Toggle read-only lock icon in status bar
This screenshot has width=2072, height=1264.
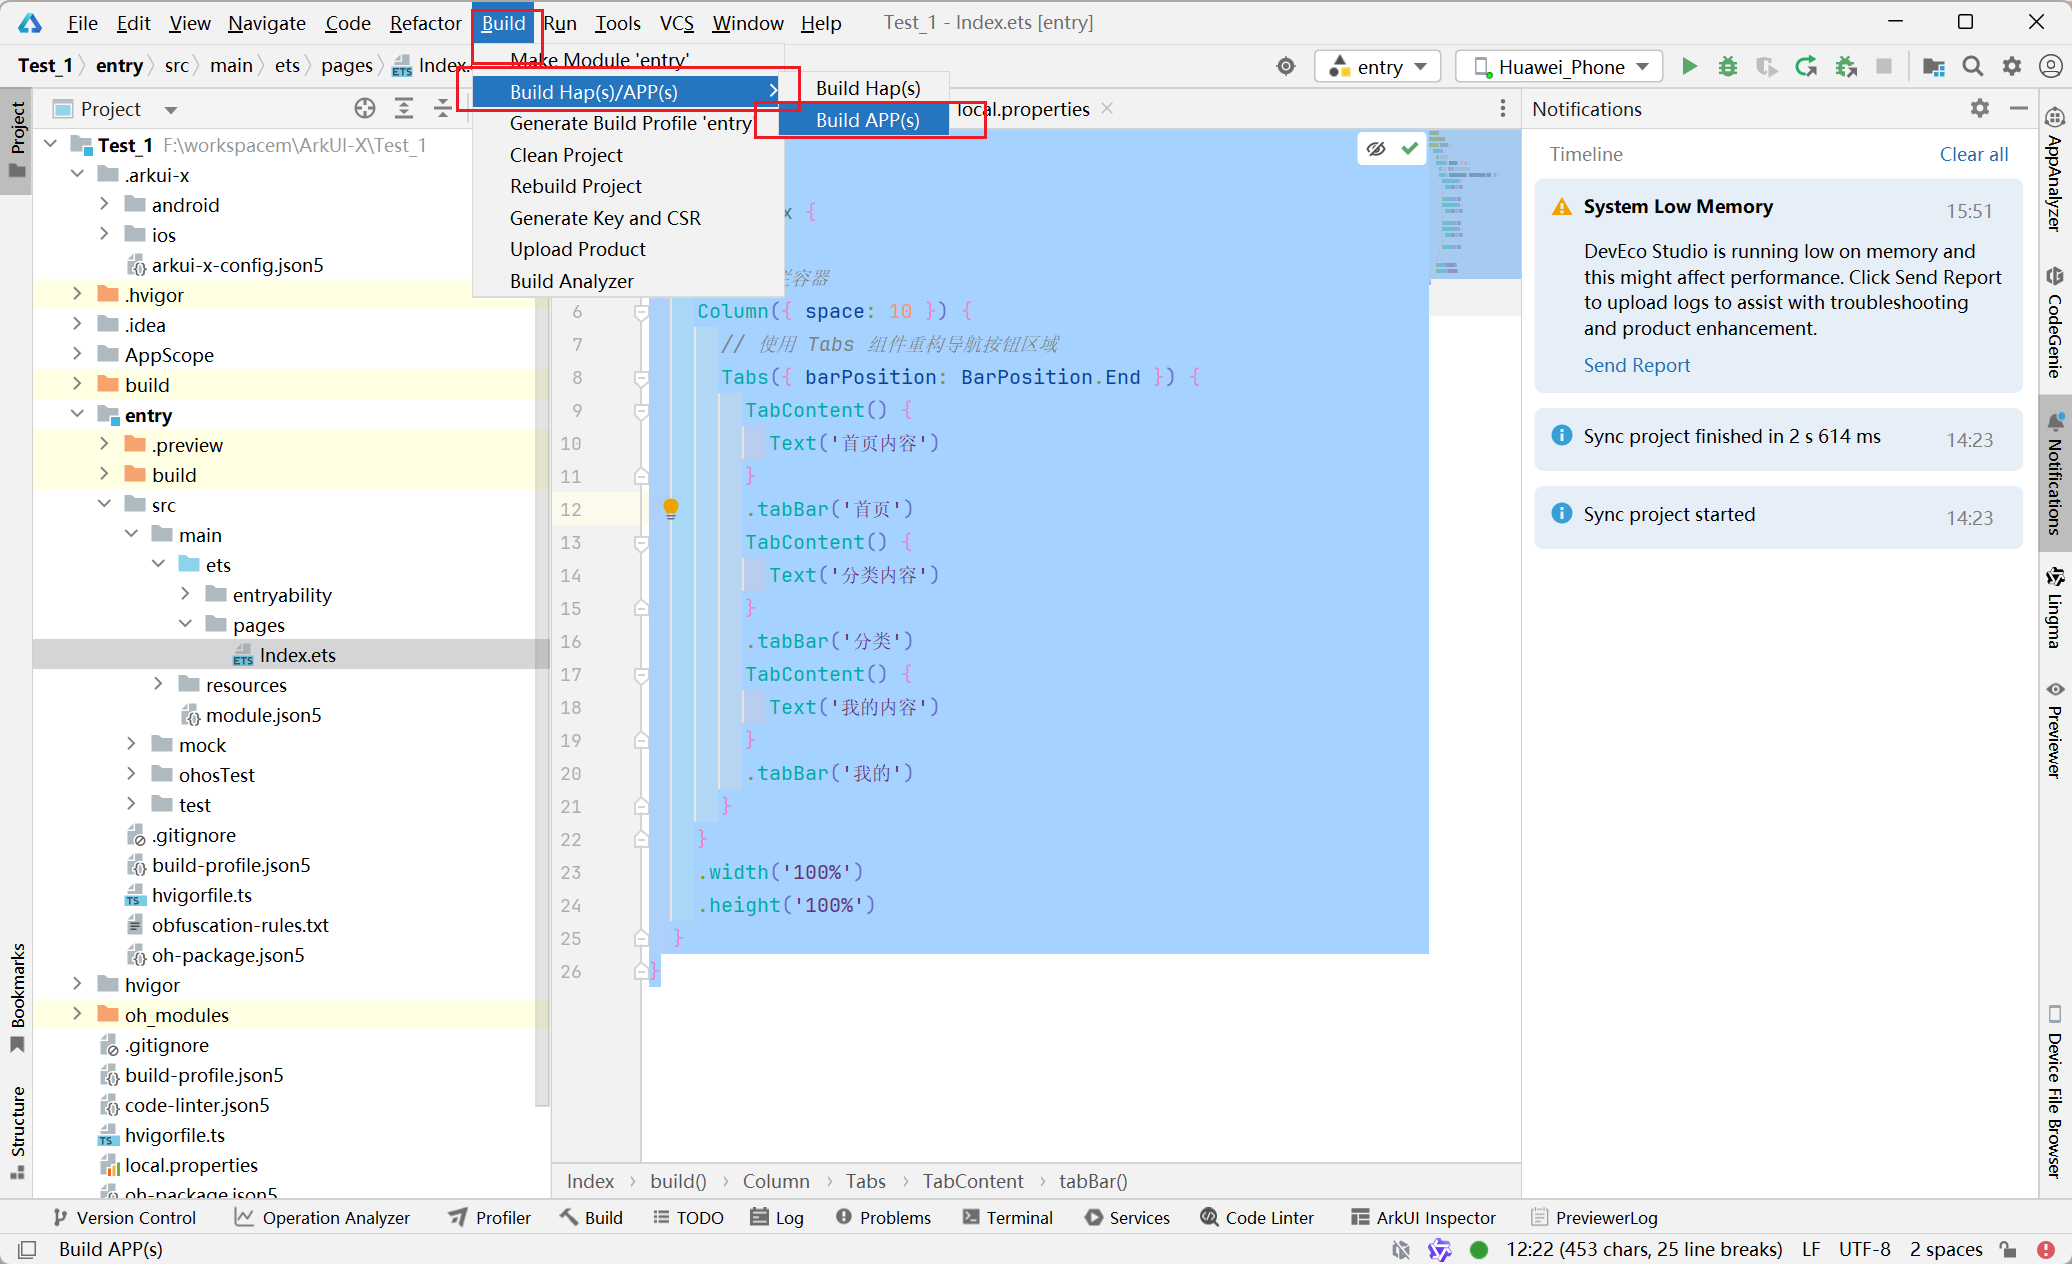[2008, 1249]
